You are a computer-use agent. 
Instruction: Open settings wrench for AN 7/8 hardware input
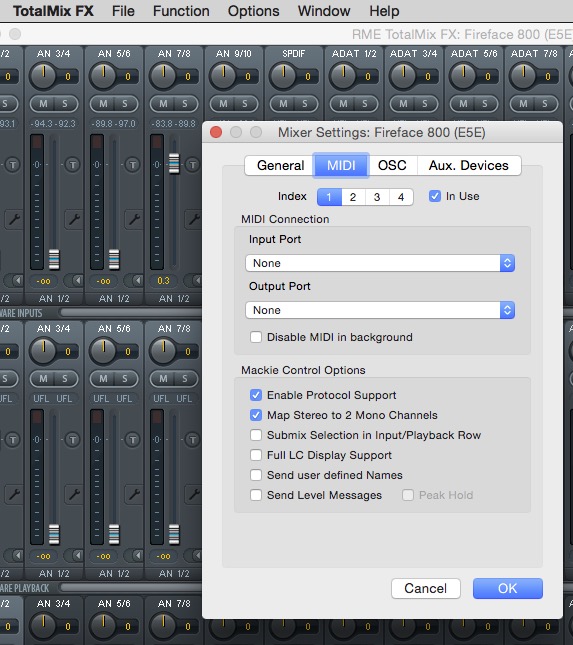193,219
